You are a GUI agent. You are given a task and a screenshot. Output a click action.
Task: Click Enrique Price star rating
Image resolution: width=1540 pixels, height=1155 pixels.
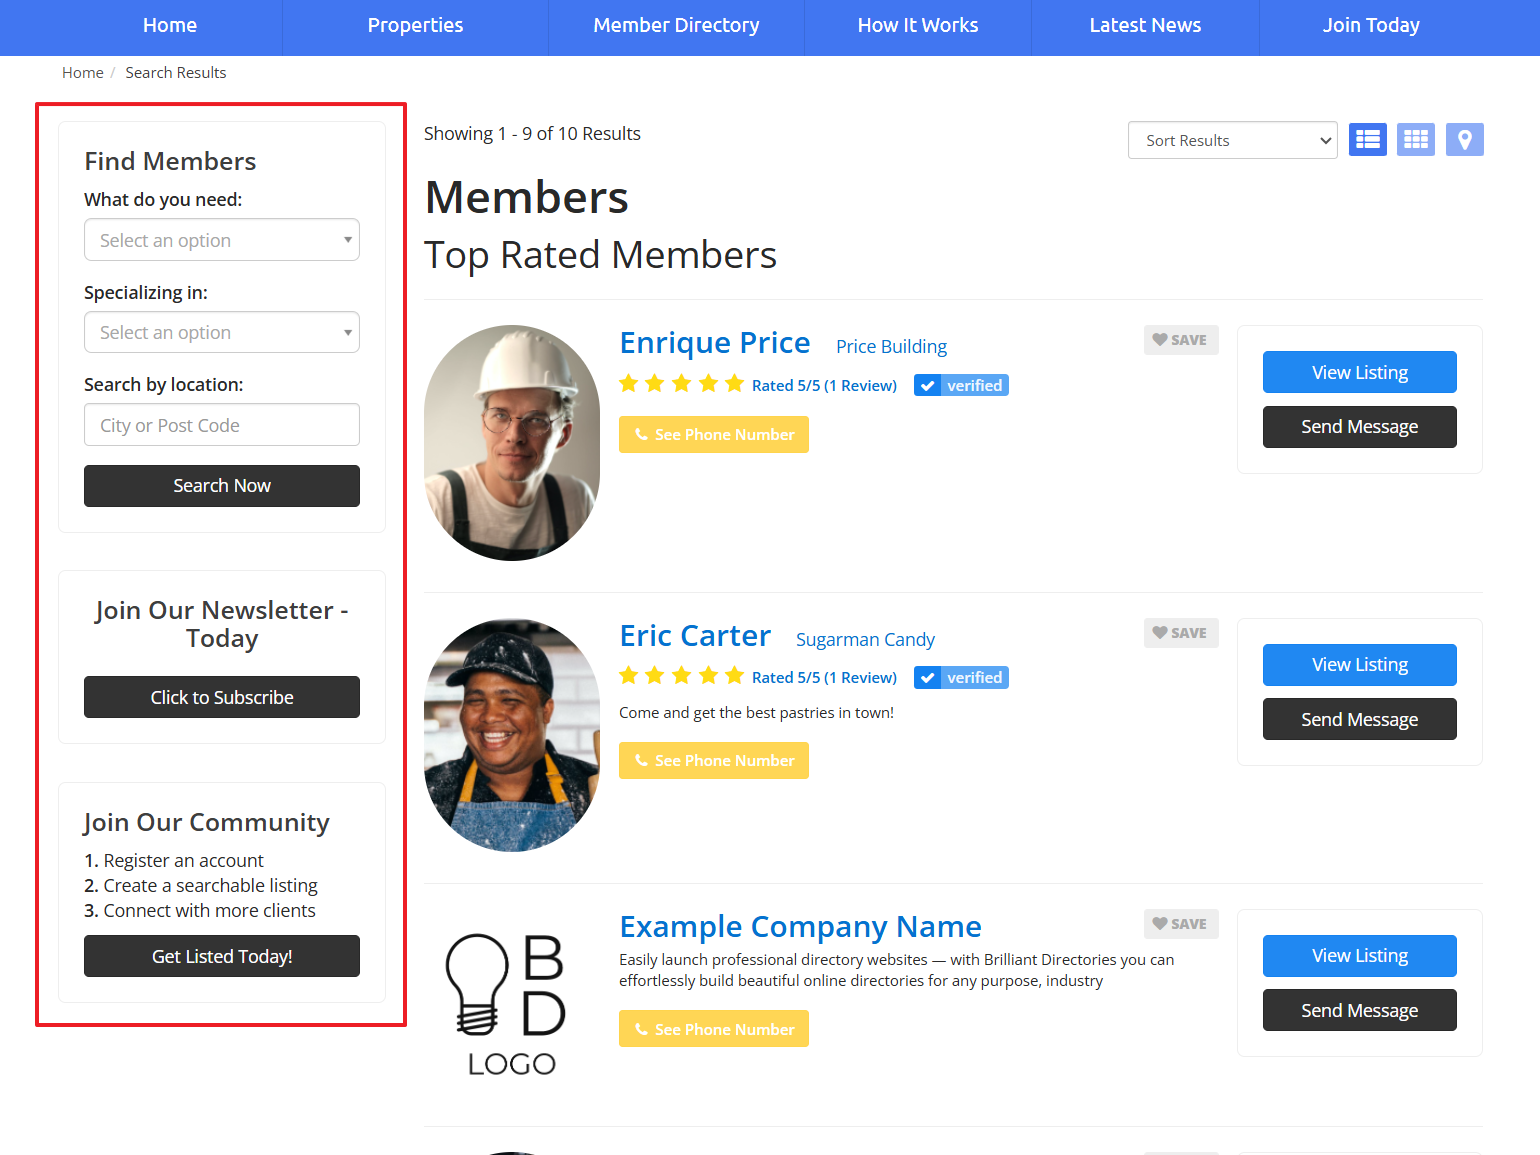681,384
